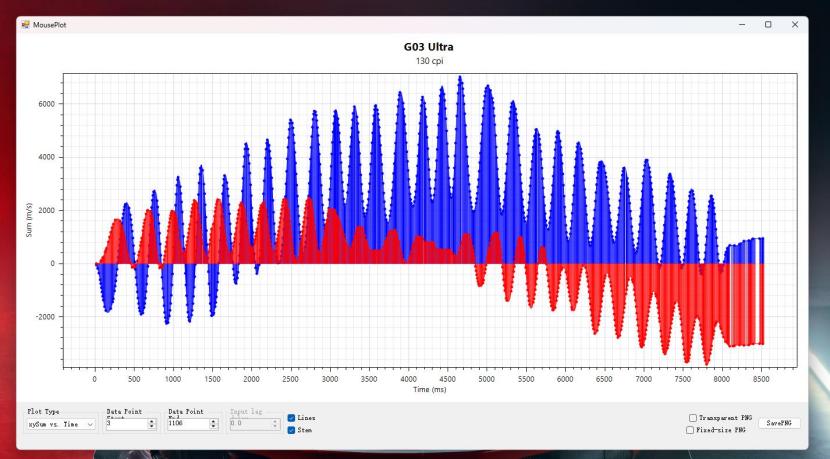Viewport: 830px width, 459px height.
Task: Click the 2500 tick on the time axis
Action: point(291,379)
